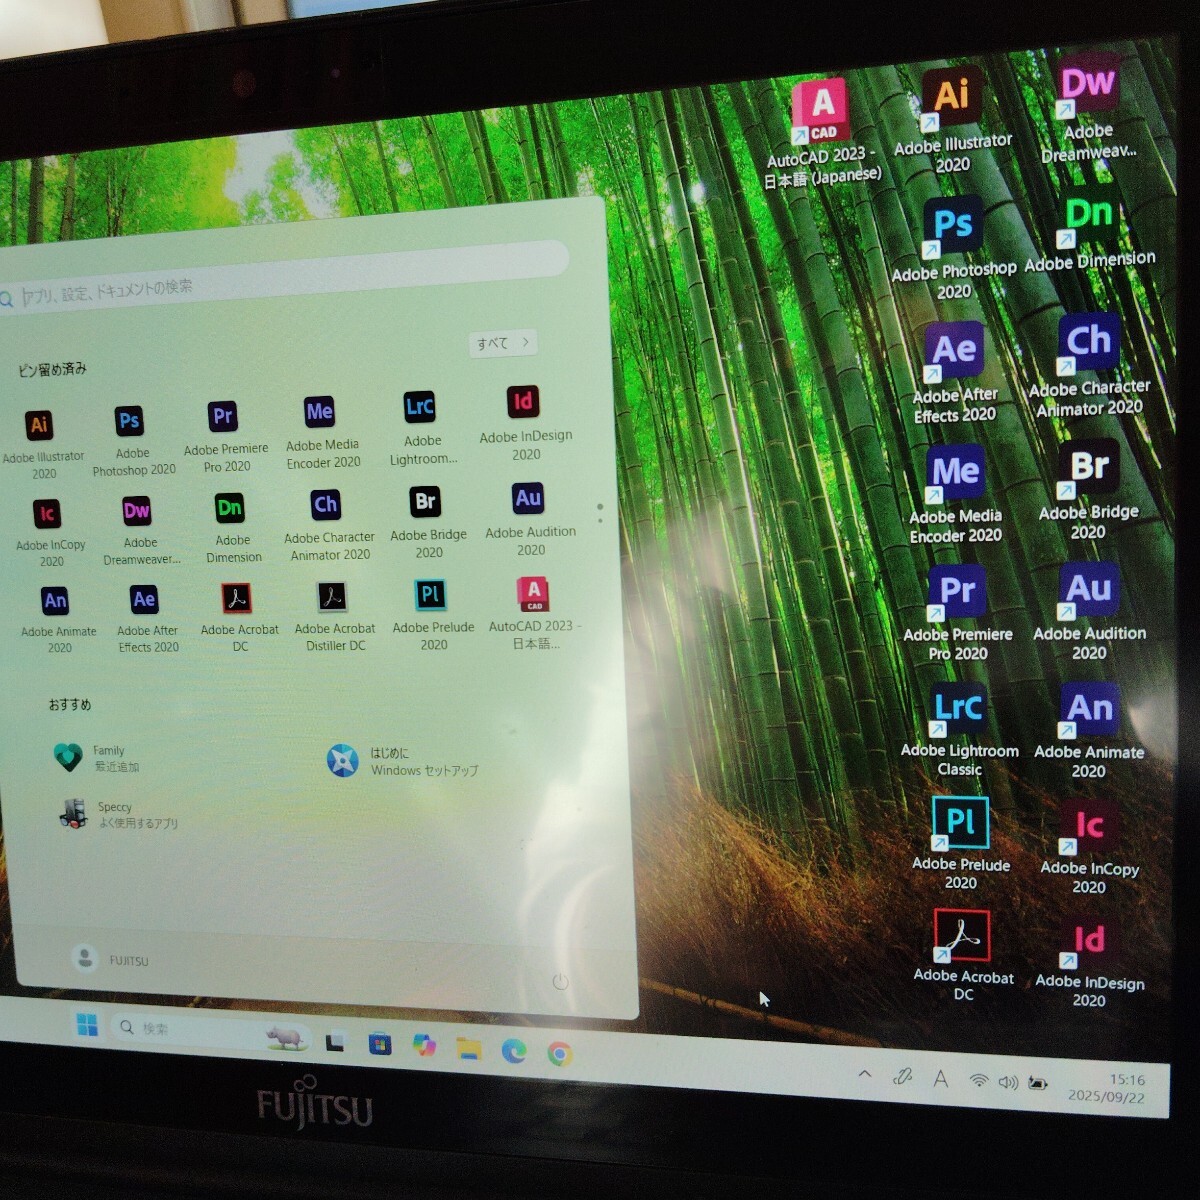1200x1200 pixels.
Task: Open Speccy from recommended list
Action: [118, 815]
